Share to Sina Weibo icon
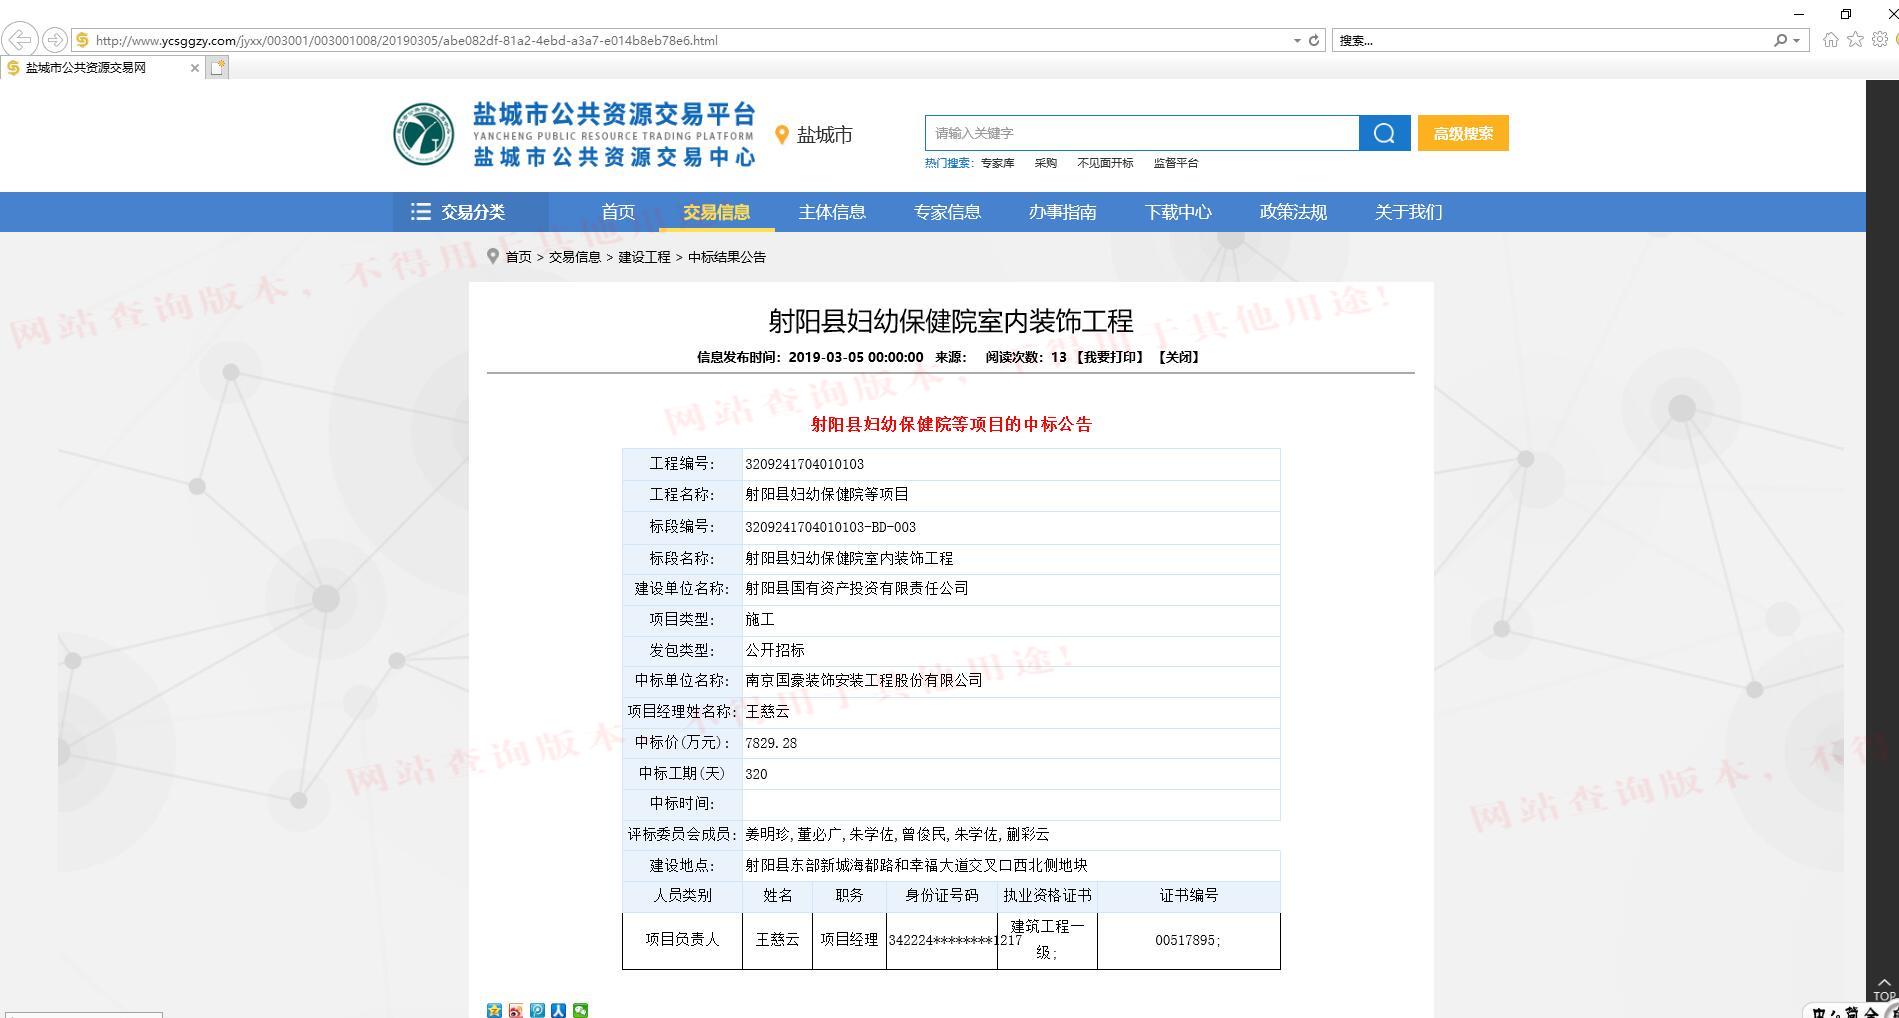1899x1018 pixels. click(x=516, y=1010)
